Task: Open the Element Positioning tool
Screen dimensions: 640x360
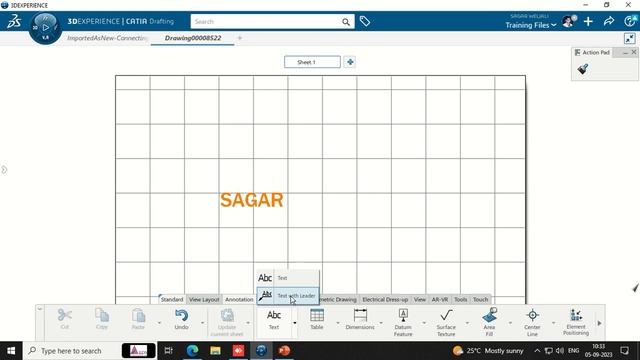Action: coord(576,322)
